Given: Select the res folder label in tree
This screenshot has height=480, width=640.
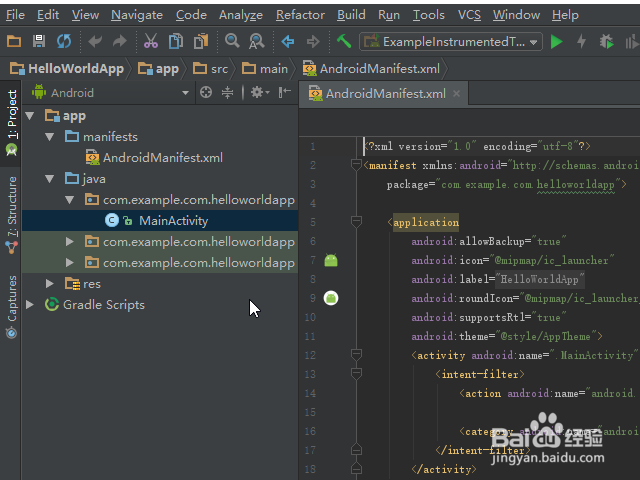Looking at the screenshot, I should point(91,284).
